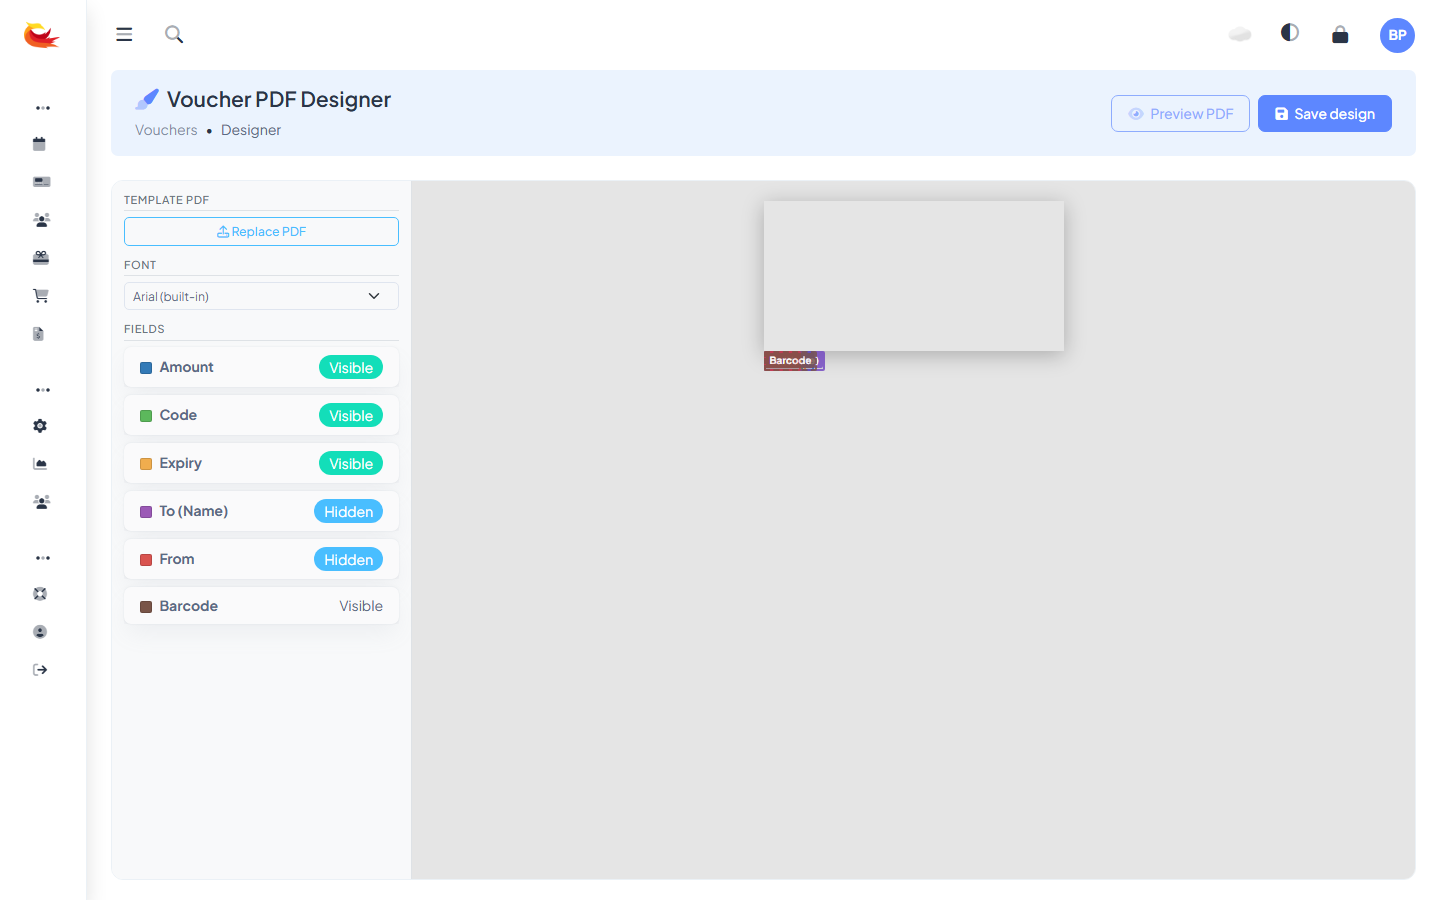Click the Replace PDF button
1440x900 pixels.
pos(261,231)
